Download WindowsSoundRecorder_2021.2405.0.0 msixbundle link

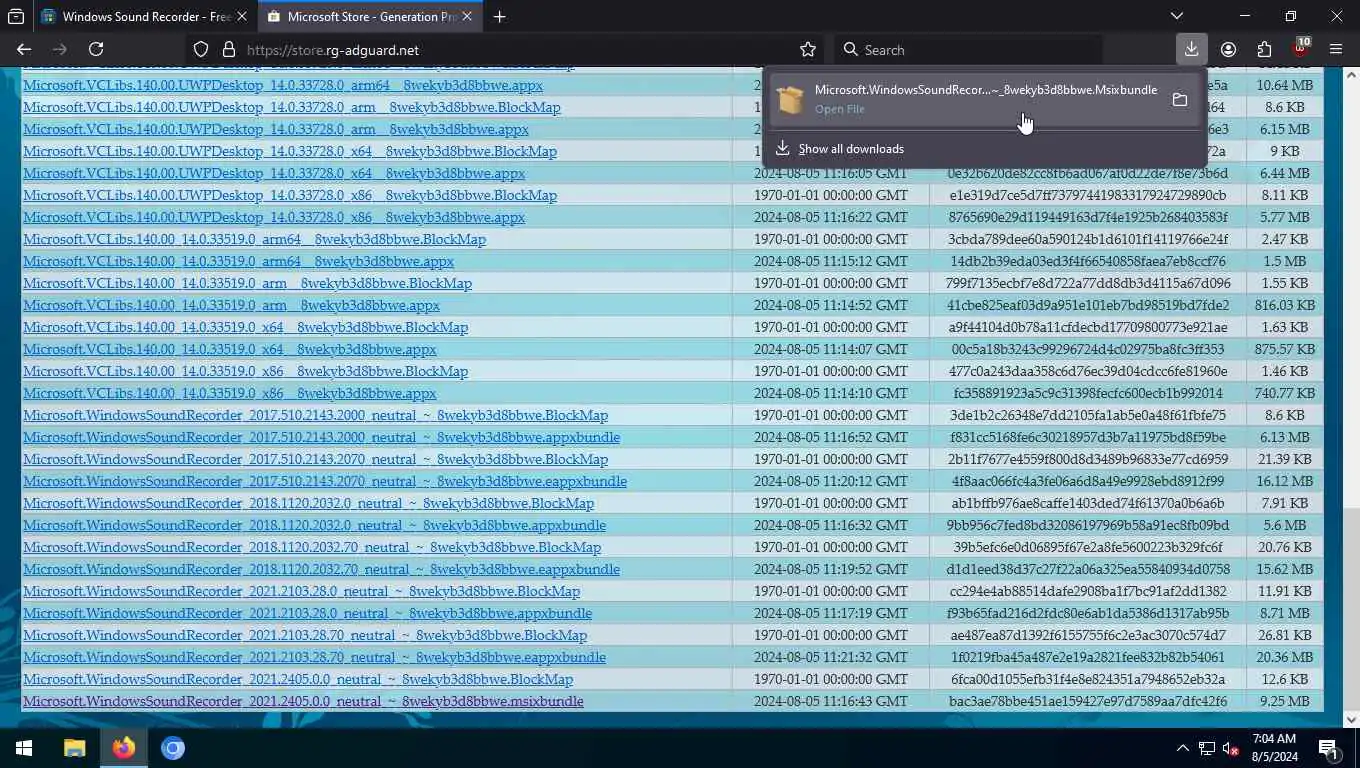coord(303,701)
